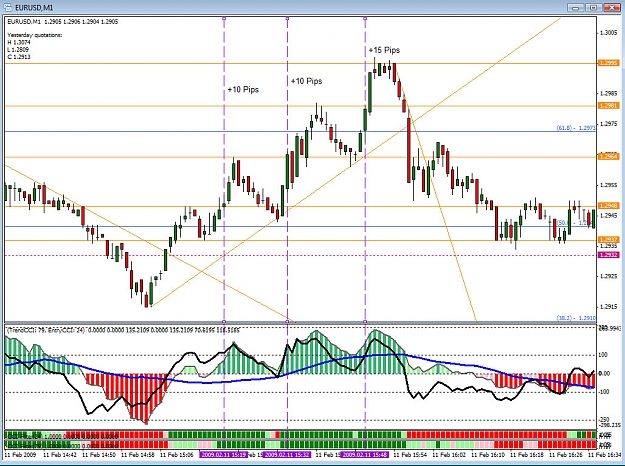Click the orange 1.2937 price level tag
The height and width of the screenshot is (466, 625).
(x=608, y=240)
